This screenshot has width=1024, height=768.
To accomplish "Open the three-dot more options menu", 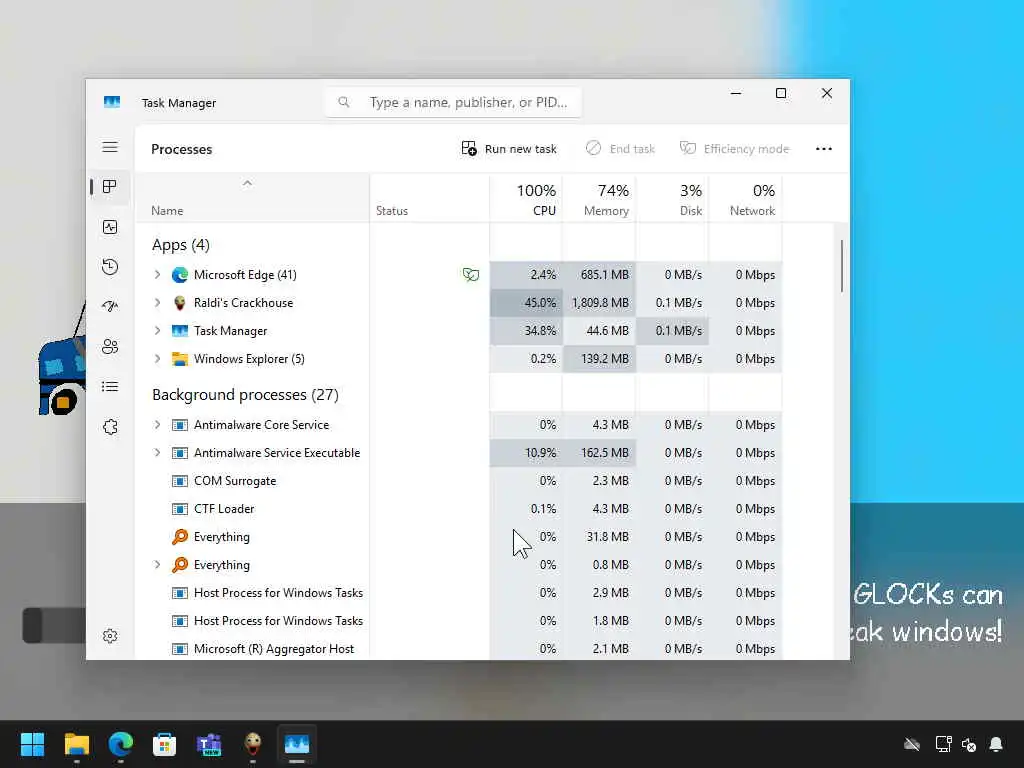I will click(x=824, y=149).
